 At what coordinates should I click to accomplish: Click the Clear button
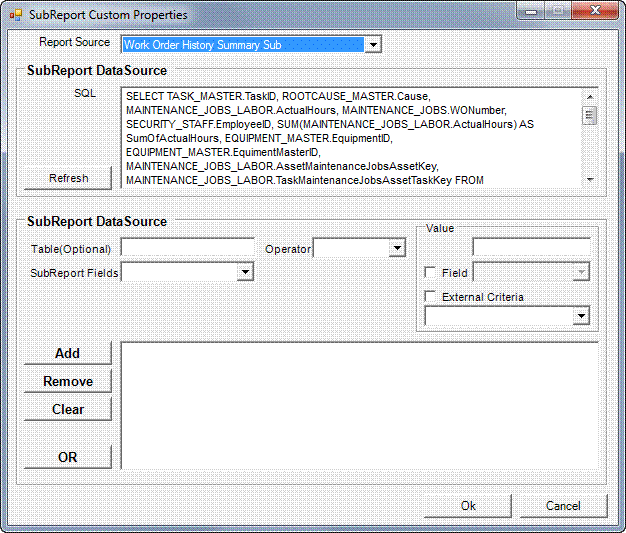pos(68,409)
